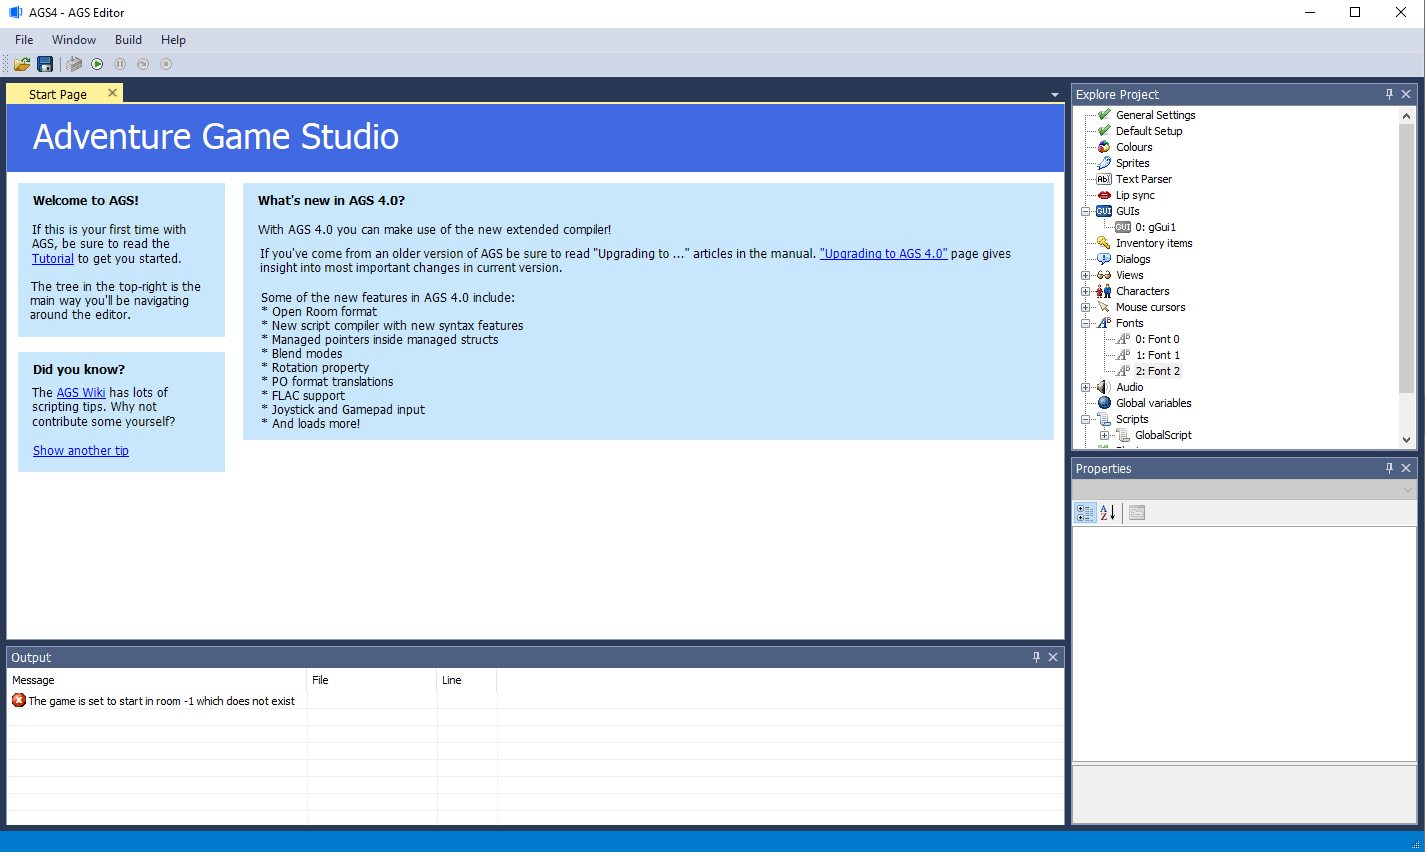
Task: Click the Stop toolbar button
Action: (x=166, y=64)
